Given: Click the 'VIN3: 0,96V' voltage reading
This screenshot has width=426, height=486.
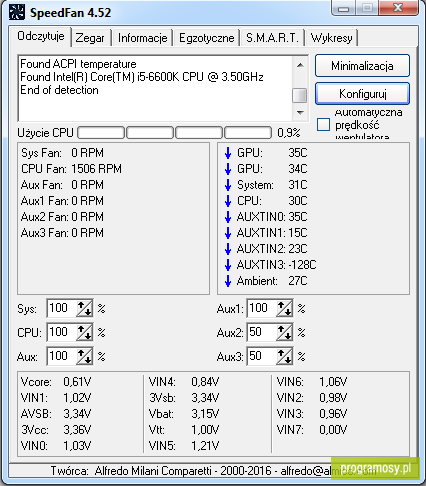Looking at the screenshot, I should 312,414.
